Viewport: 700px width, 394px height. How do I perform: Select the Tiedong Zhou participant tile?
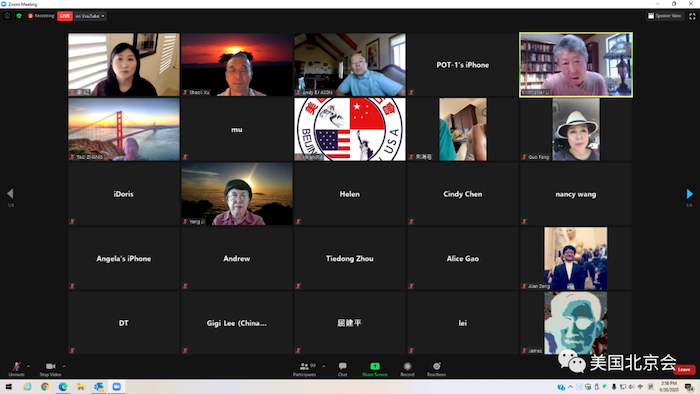point(350,258)
